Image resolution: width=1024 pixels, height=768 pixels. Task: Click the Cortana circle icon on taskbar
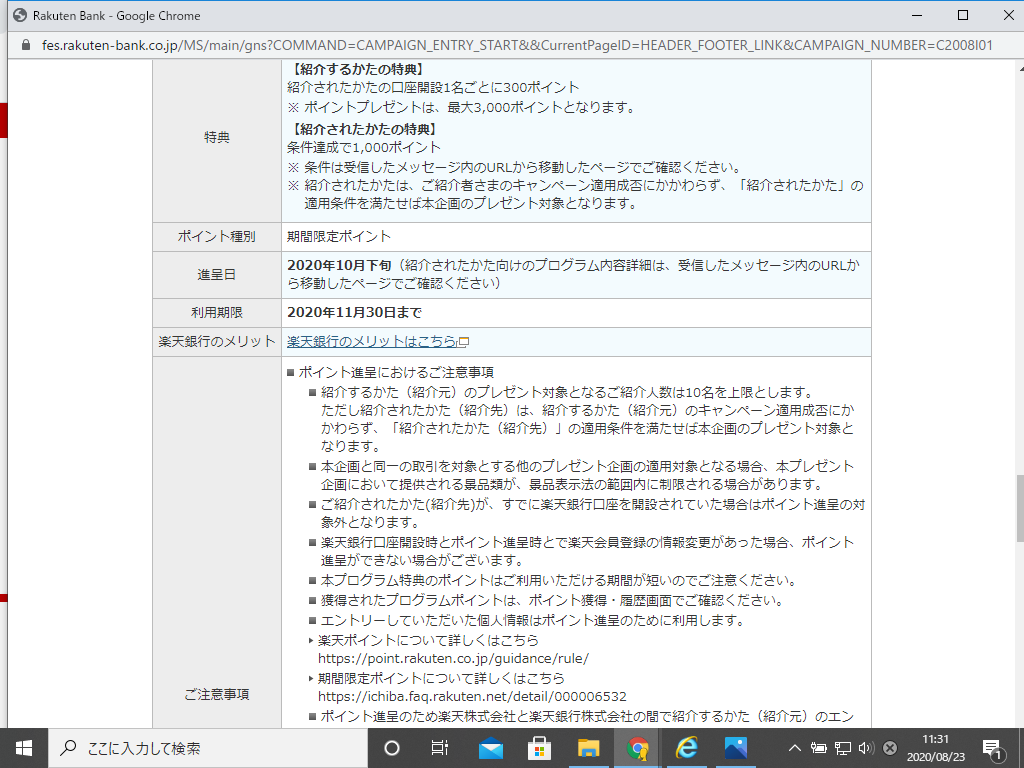tap(392, 748)
